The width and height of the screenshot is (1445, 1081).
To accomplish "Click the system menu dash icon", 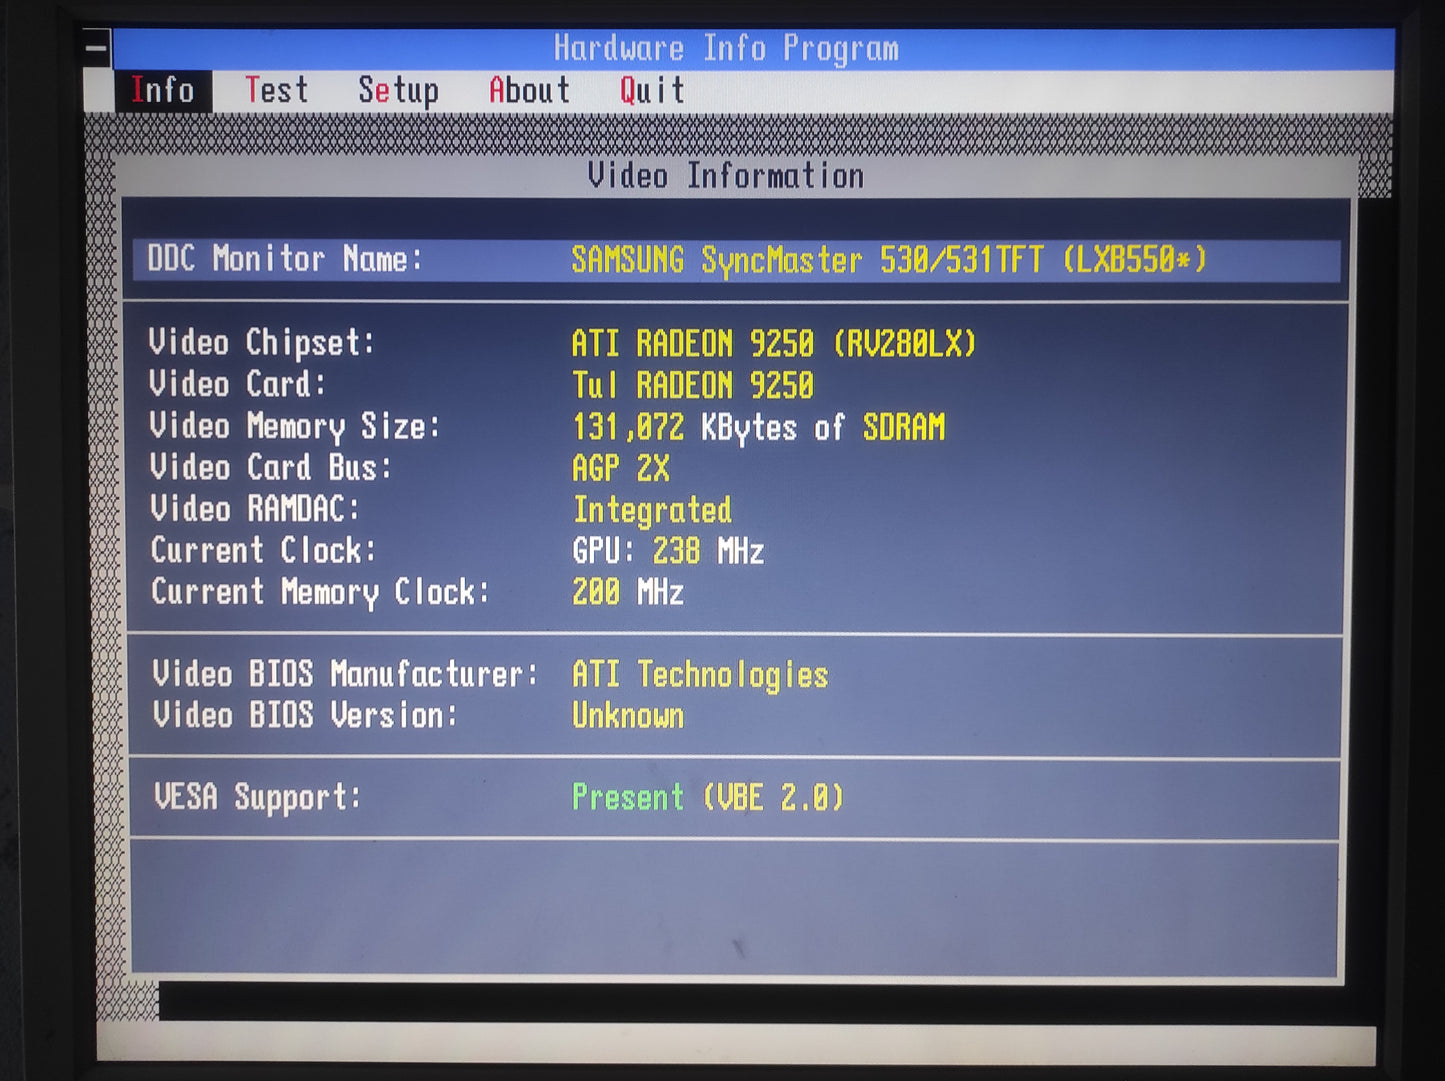I will (97, 47).
